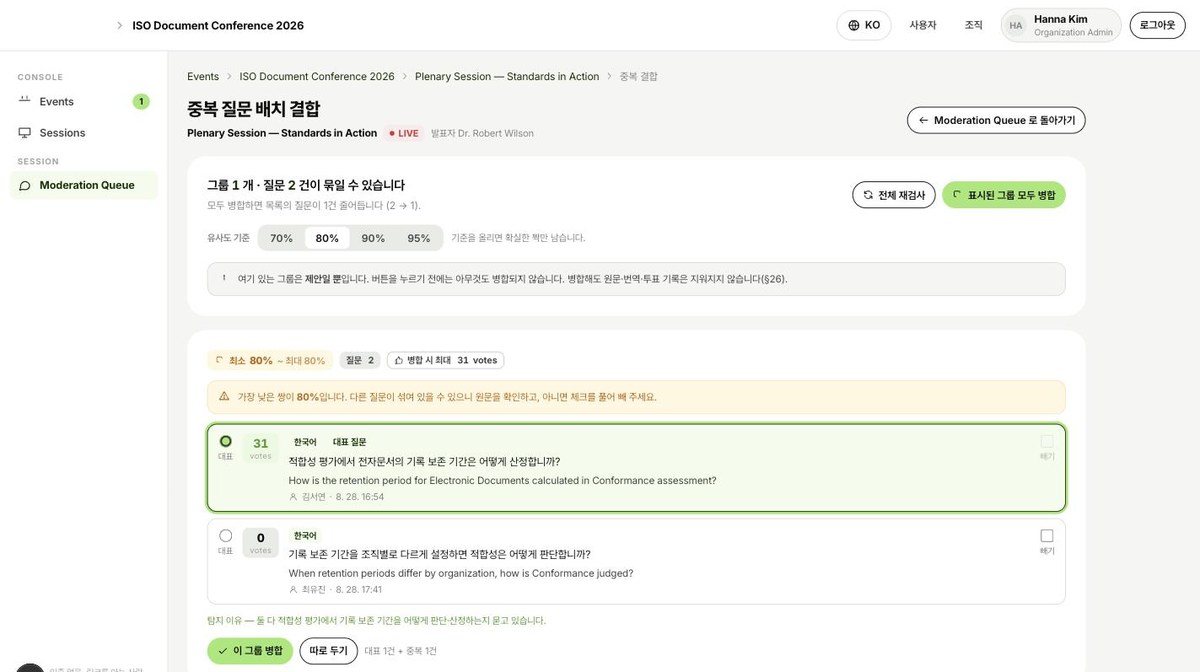Click the 따로 두기 button
Screen dimensions: 1200x672
(328, 651)
